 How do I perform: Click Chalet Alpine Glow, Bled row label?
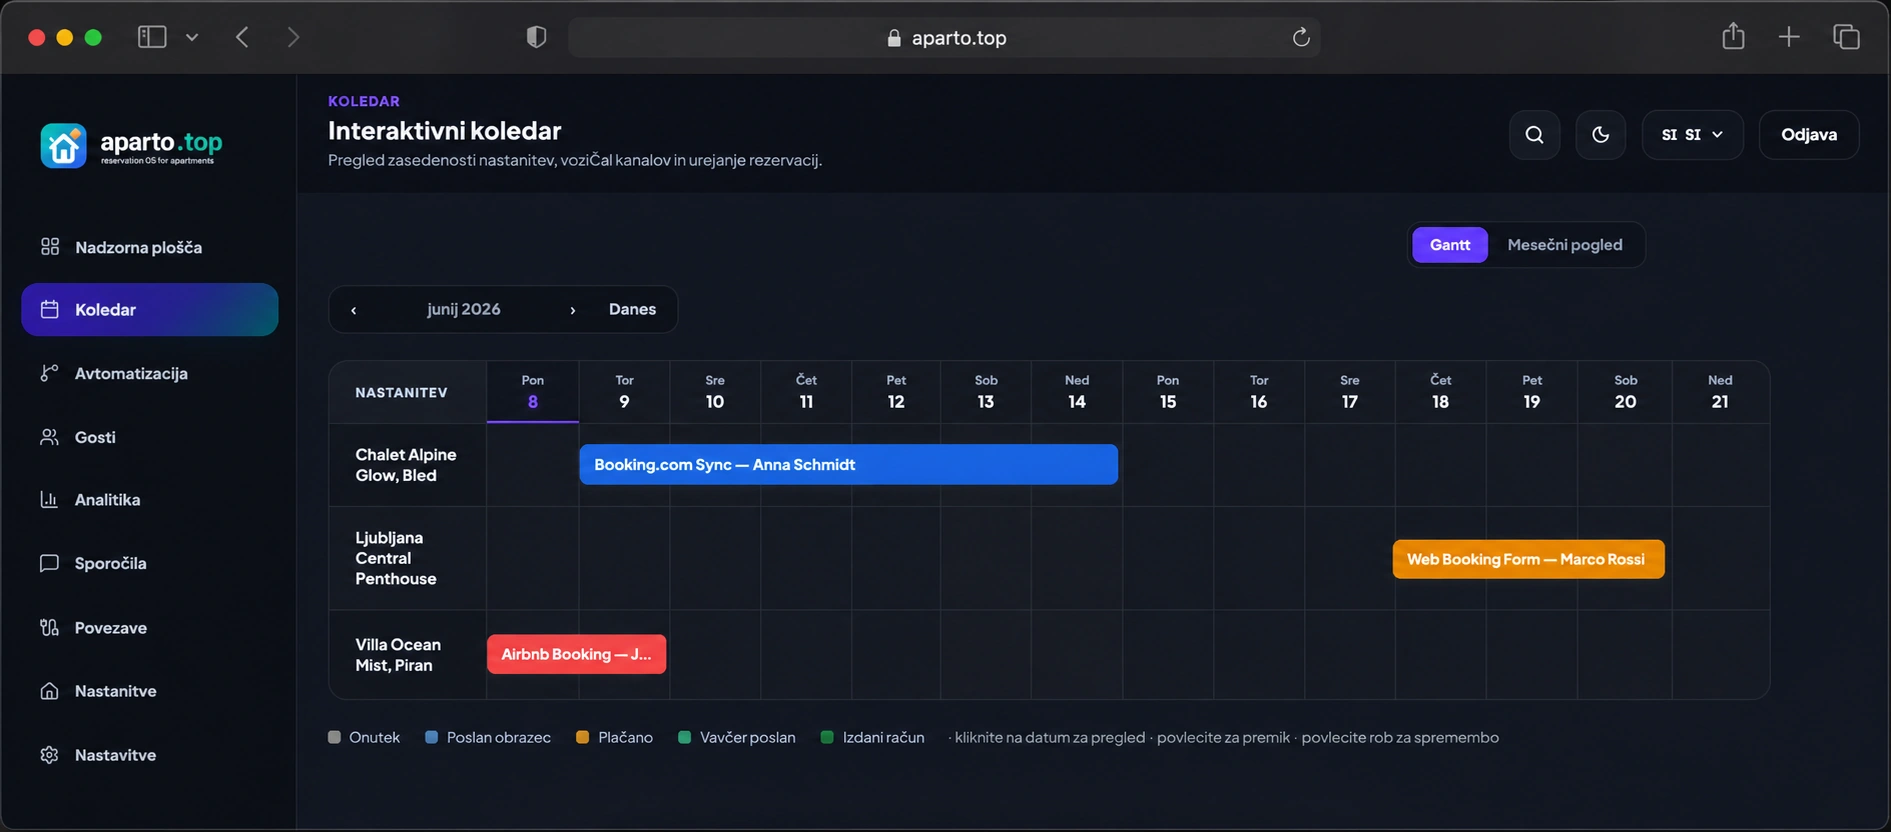click(406, 465)
